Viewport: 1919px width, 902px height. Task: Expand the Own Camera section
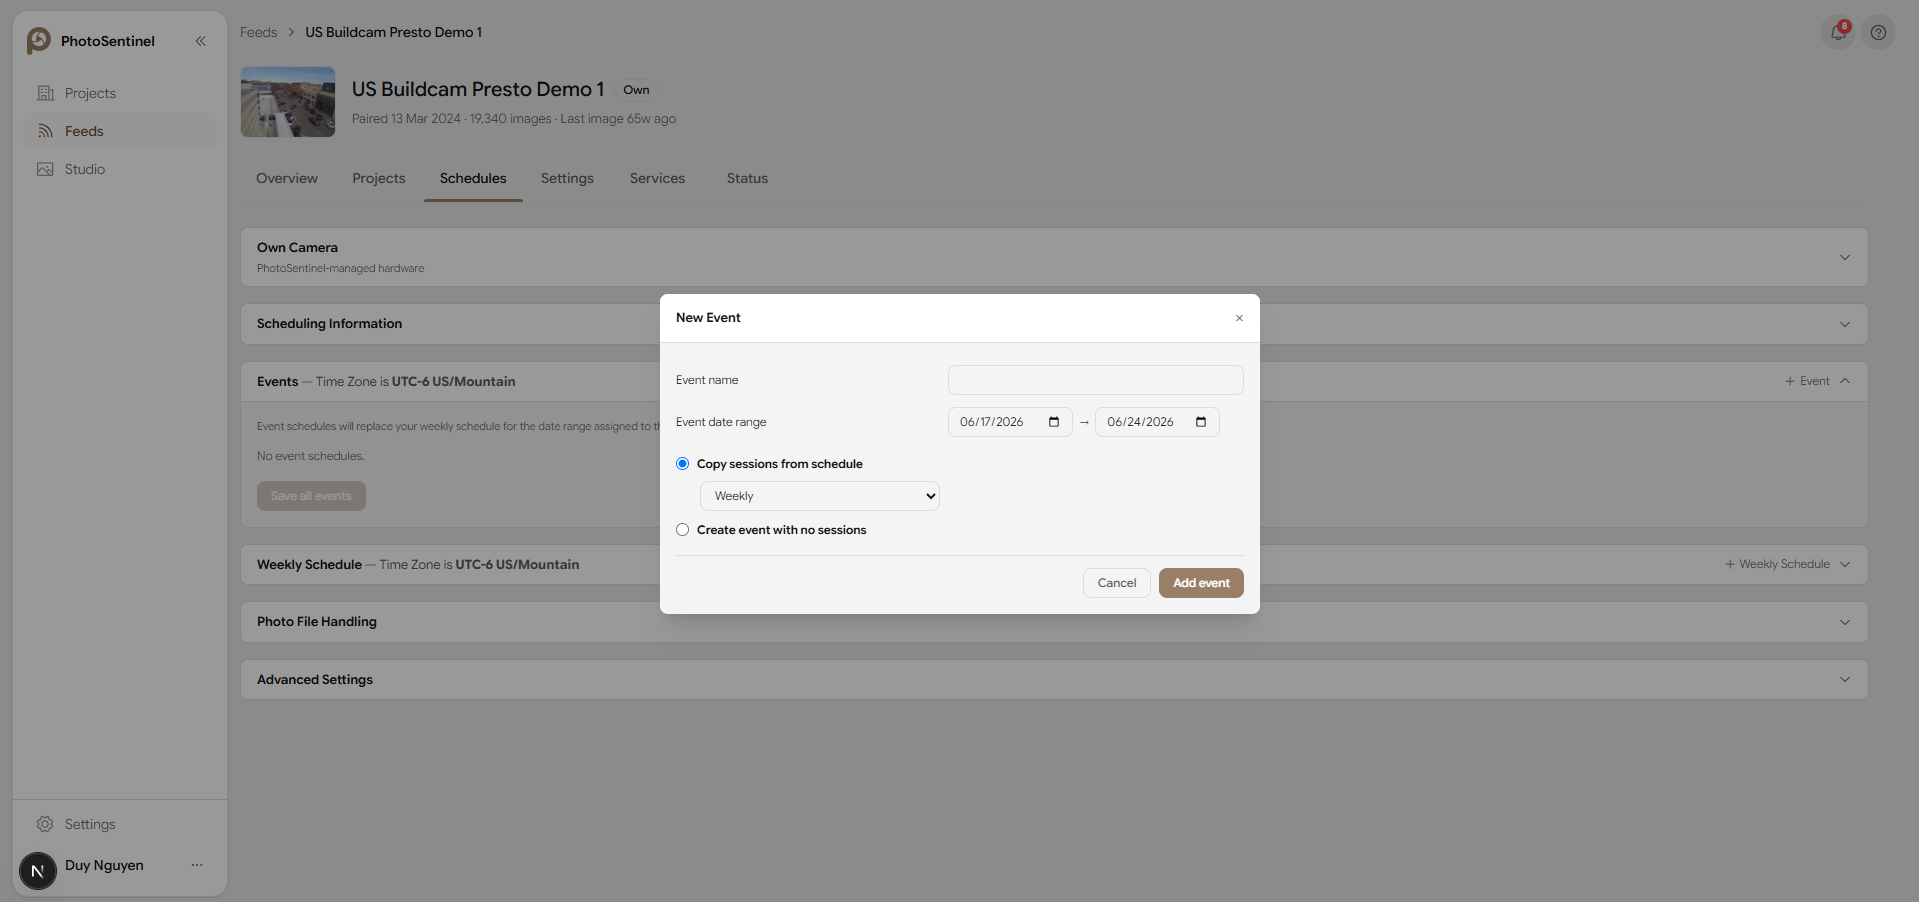1845,257
